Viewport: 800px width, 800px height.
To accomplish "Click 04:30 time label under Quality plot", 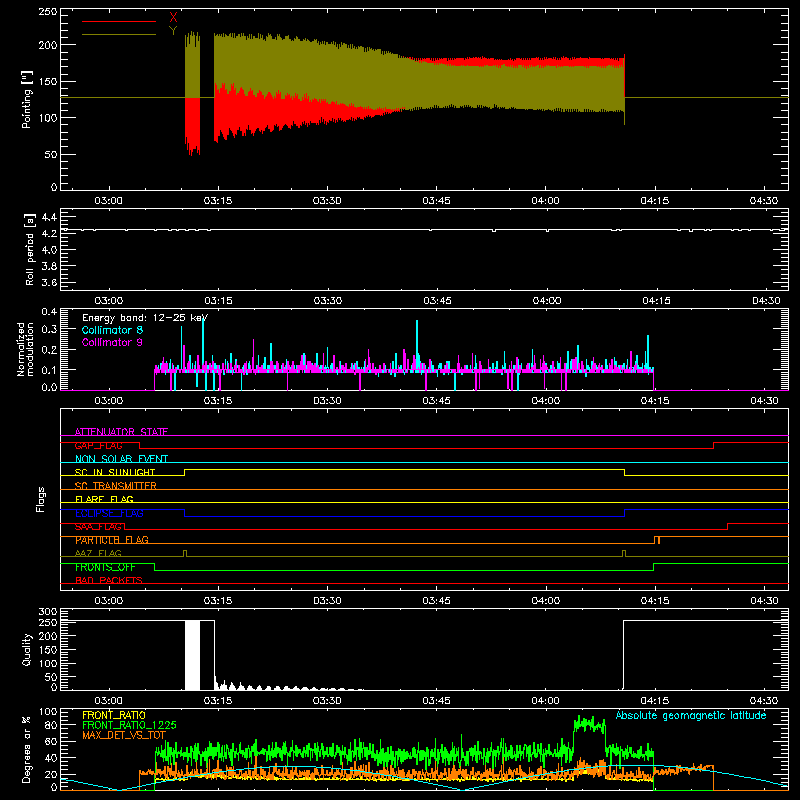I will click(x=764, y=701).
